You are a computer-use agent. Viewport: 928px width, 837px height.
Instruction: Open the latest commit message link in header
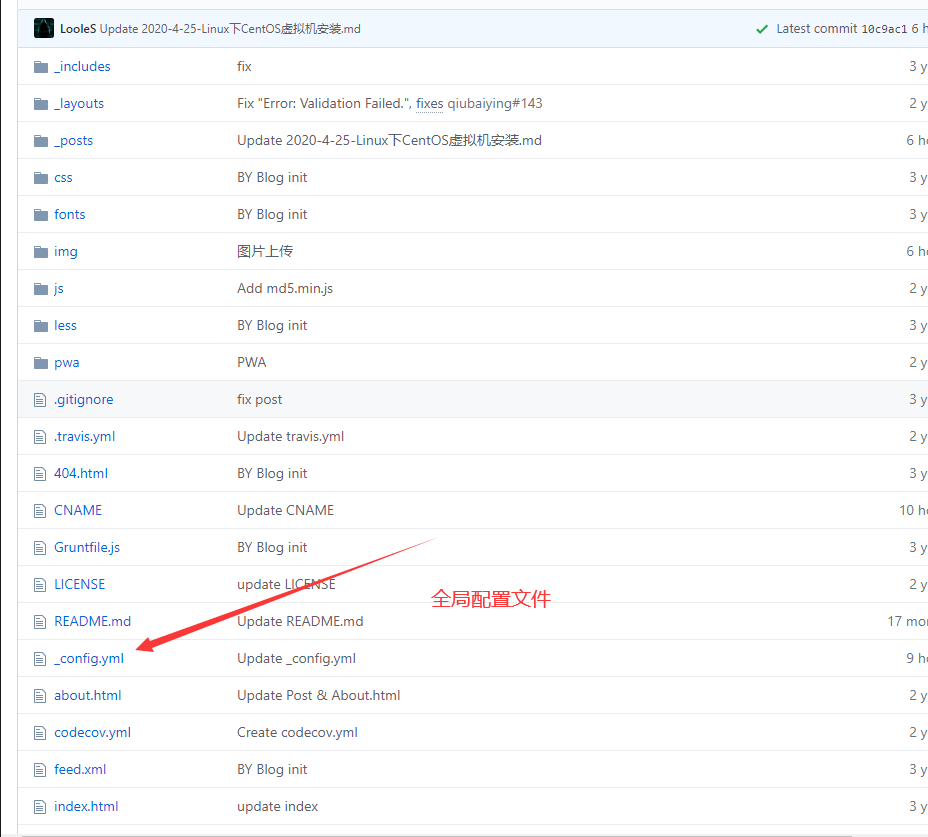pyautogui.click(x=230, y=28)
